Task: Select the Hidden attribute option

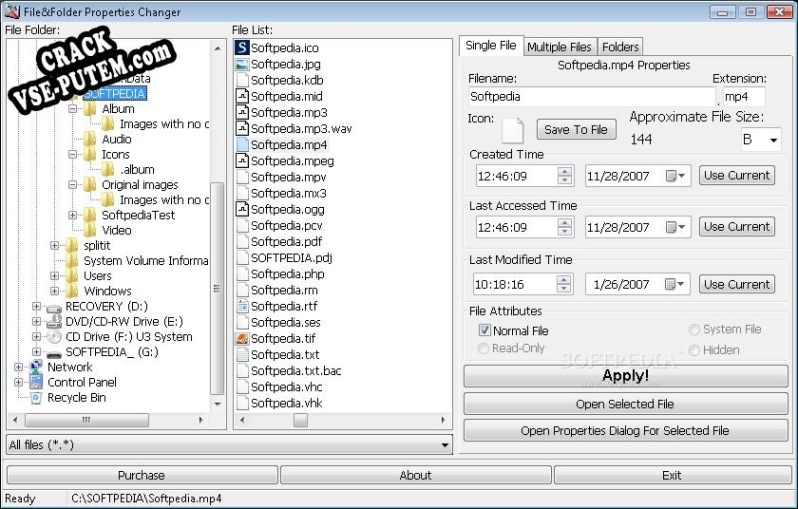Action: 694,350
